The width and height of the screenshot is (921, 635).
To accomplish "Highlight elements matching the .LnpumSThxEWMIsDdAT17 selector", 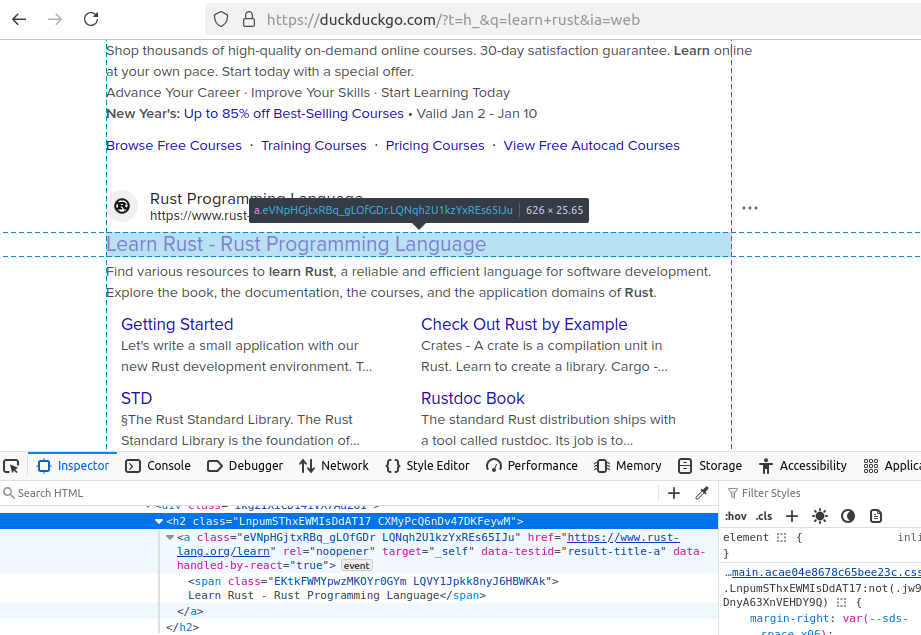I will point(842,603).
